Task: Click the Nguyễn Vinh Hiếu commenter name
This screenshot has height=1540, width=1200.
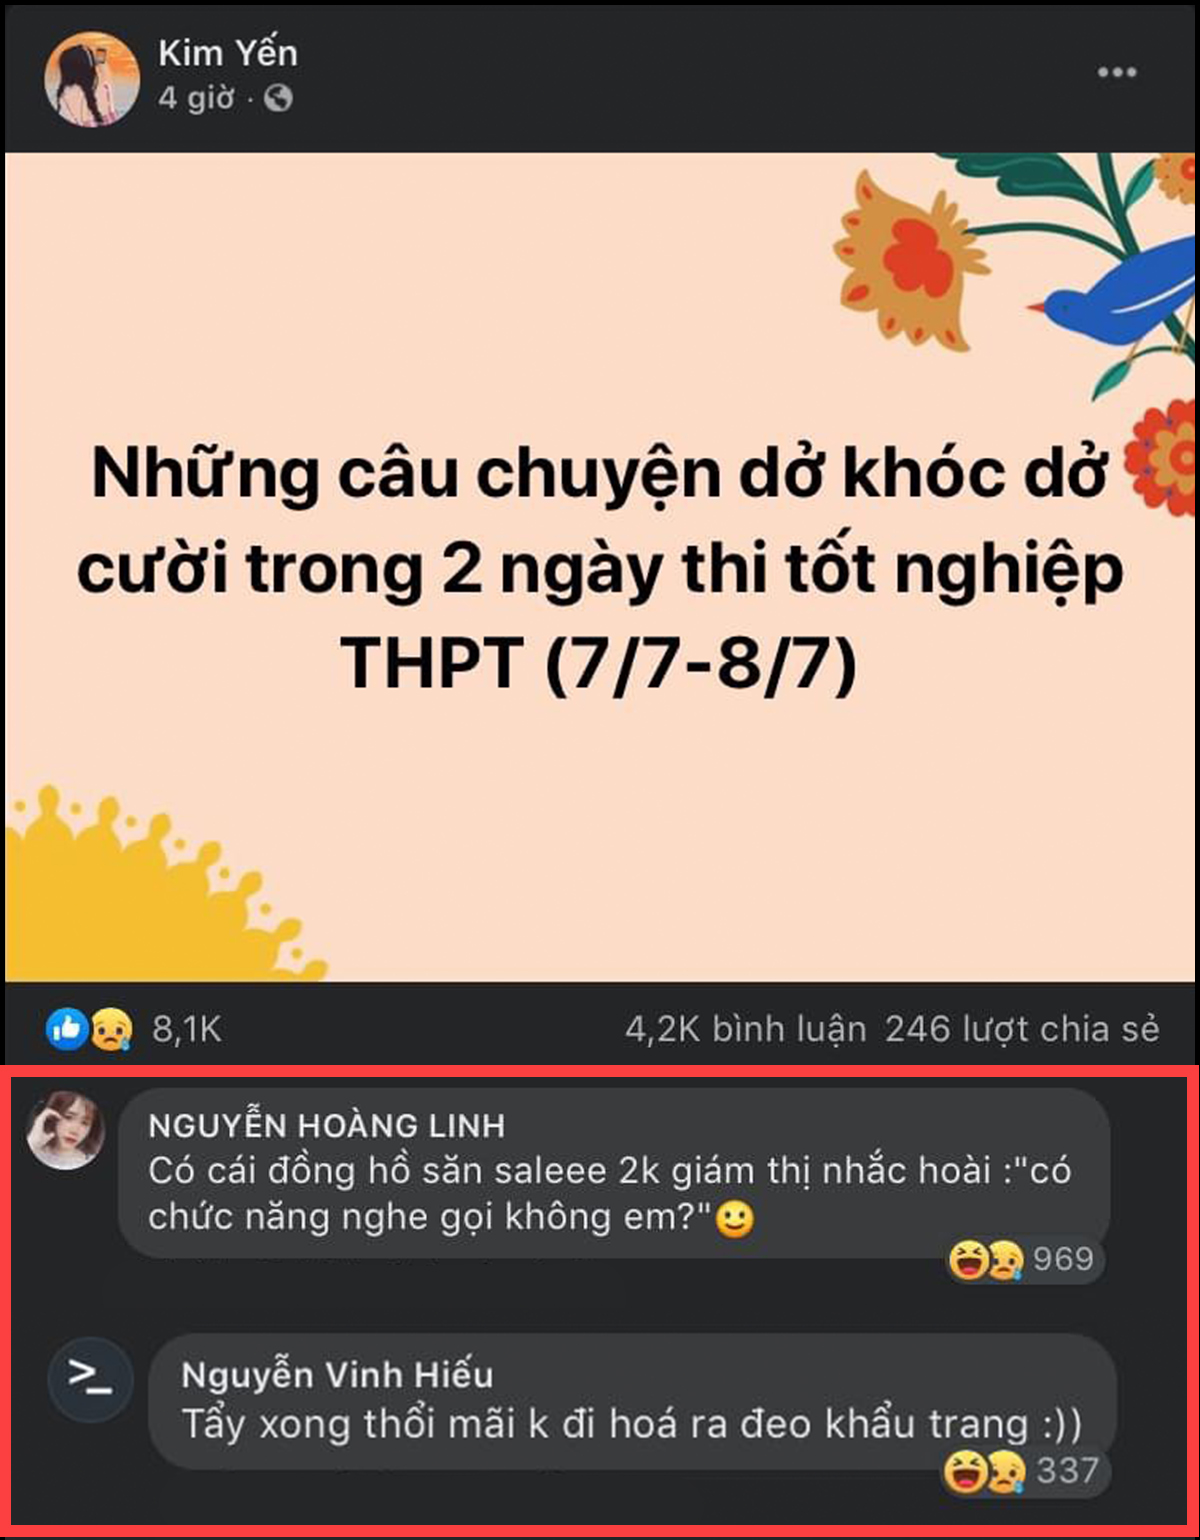Action: (x=337, y=1375)
